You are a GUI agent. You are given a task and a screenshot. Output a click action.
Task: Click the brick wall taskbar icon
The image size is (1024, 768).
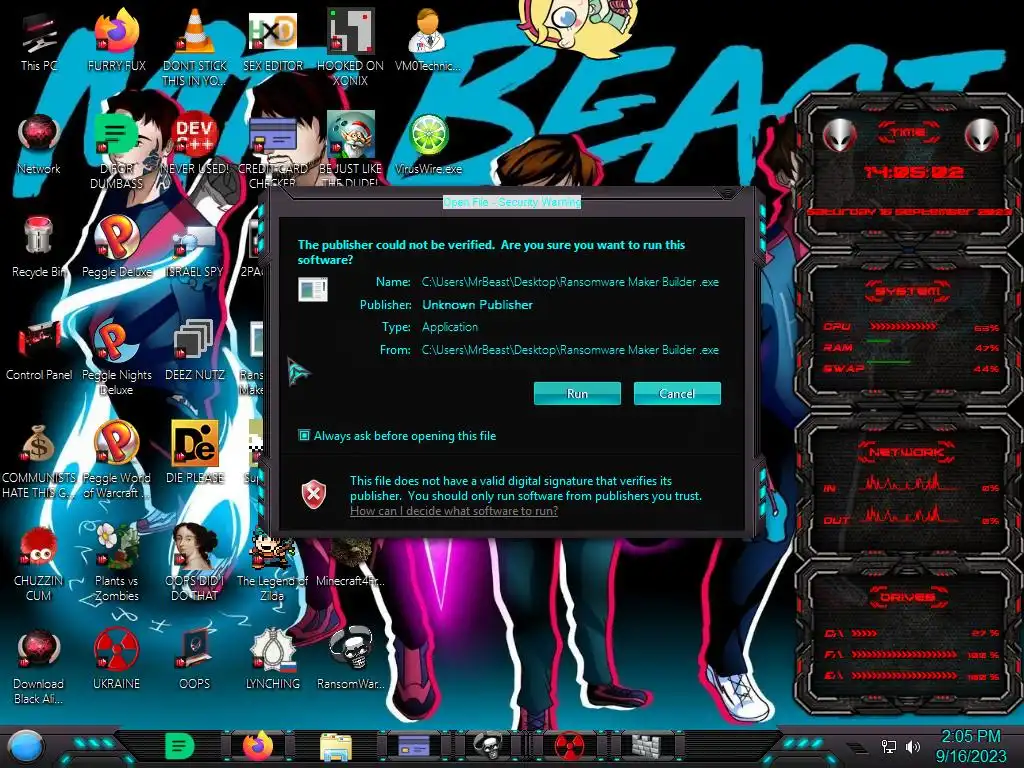647,746
